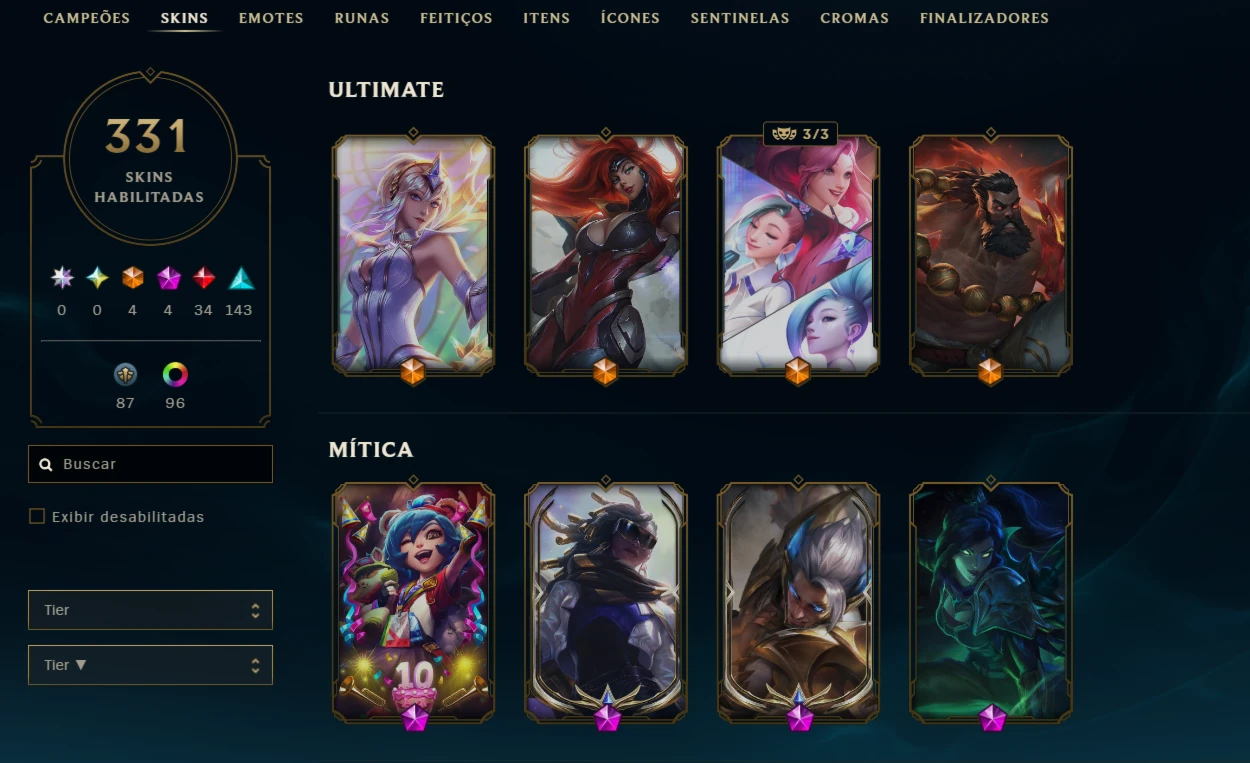
Task: Click the legacy skins badge showing 87
Action: (125, 375)
